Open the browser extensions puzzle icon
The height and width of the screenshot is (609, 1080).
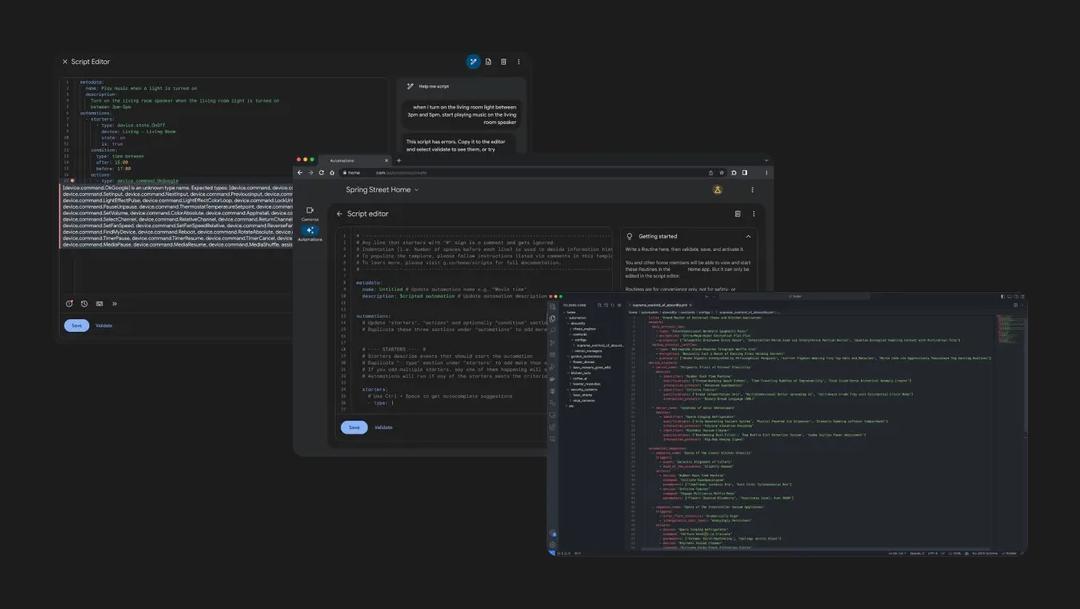coord(734,172)
